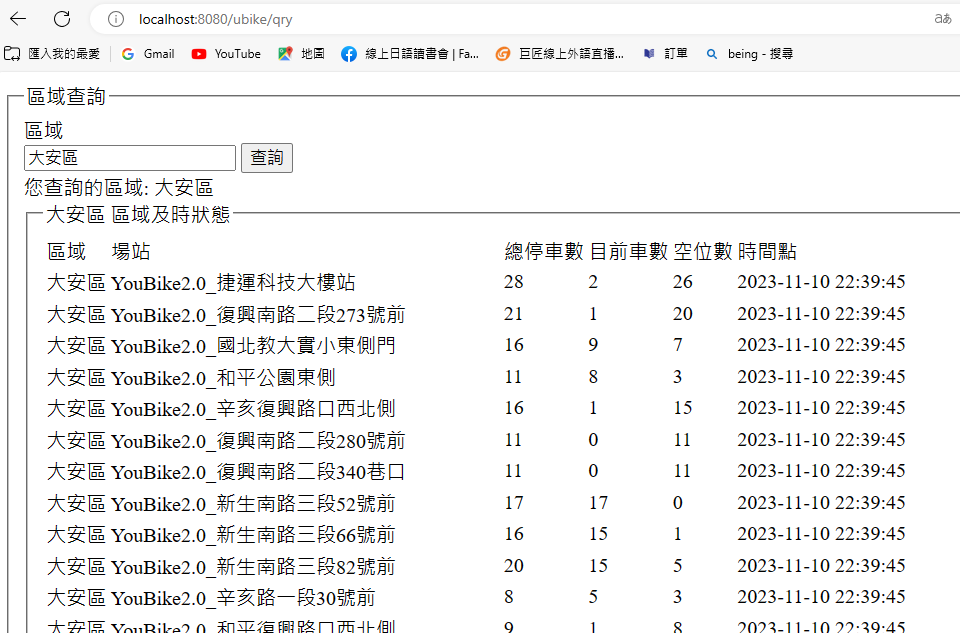Open 匯入我的最愛 import favorites folder
960x633 pixels.
[52, 54]
